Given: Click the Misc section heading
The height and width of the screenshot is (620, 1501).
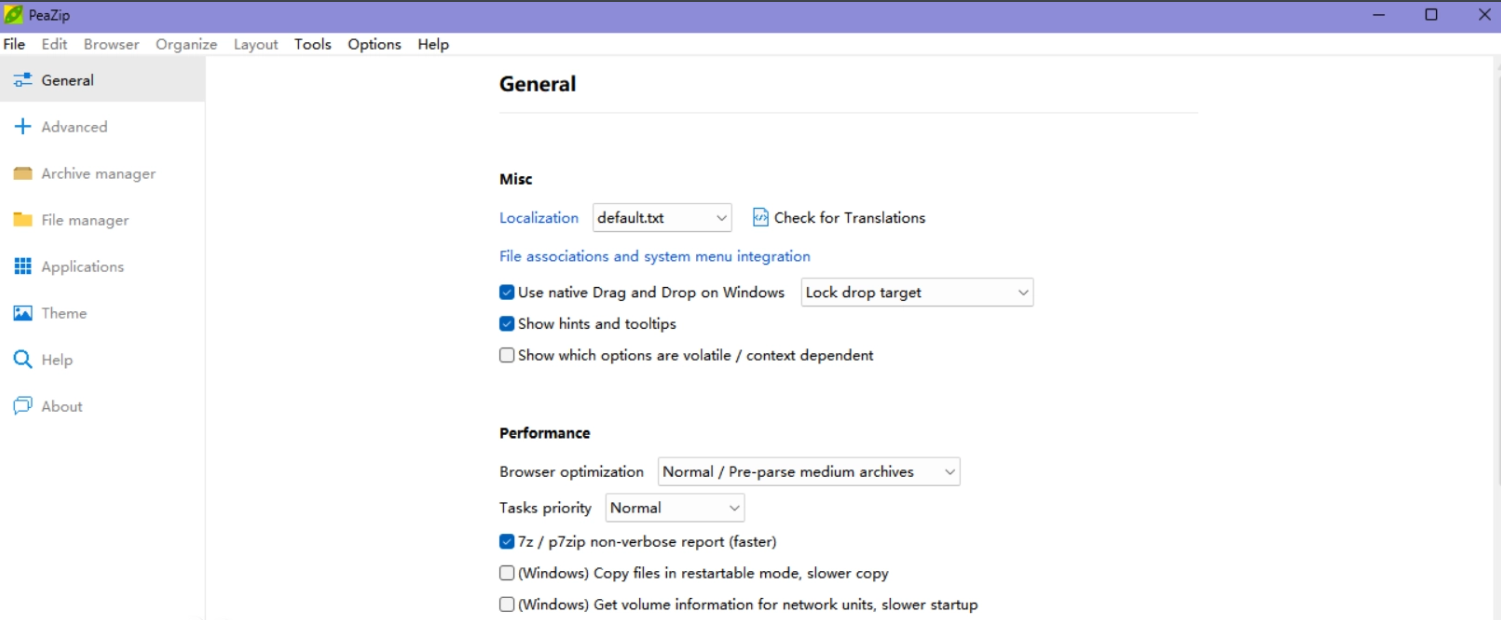Looking at the screenshot, I should pos(516,179).
